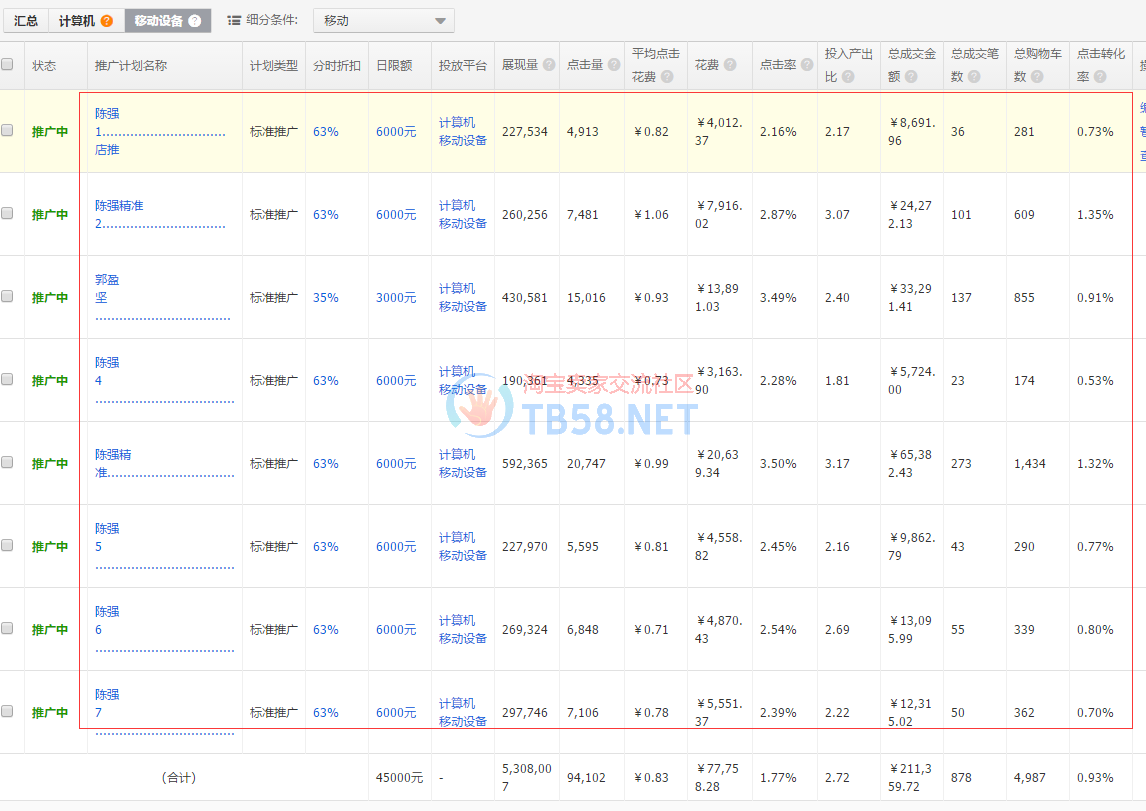The height and width of the screenshot is (811, 1146).
Task: Open the 细分条件 dropdown showing 移动
Action: point(384,21)
